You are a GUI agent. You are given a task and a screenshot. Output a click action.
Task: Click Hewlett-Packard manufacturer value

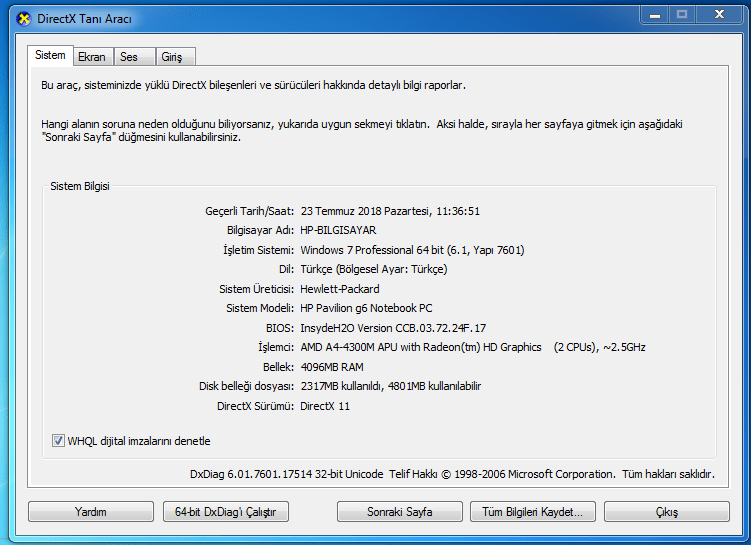point(340,289)
